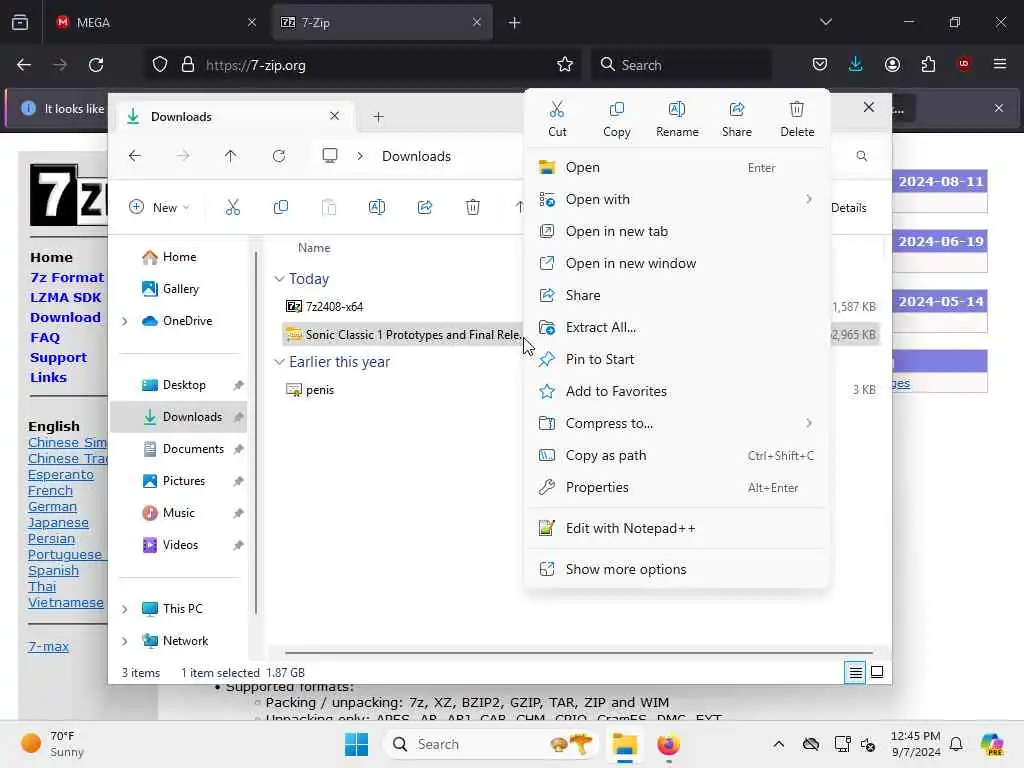
Task: Click Explorer toolbar rename icon
Action: 377,208
